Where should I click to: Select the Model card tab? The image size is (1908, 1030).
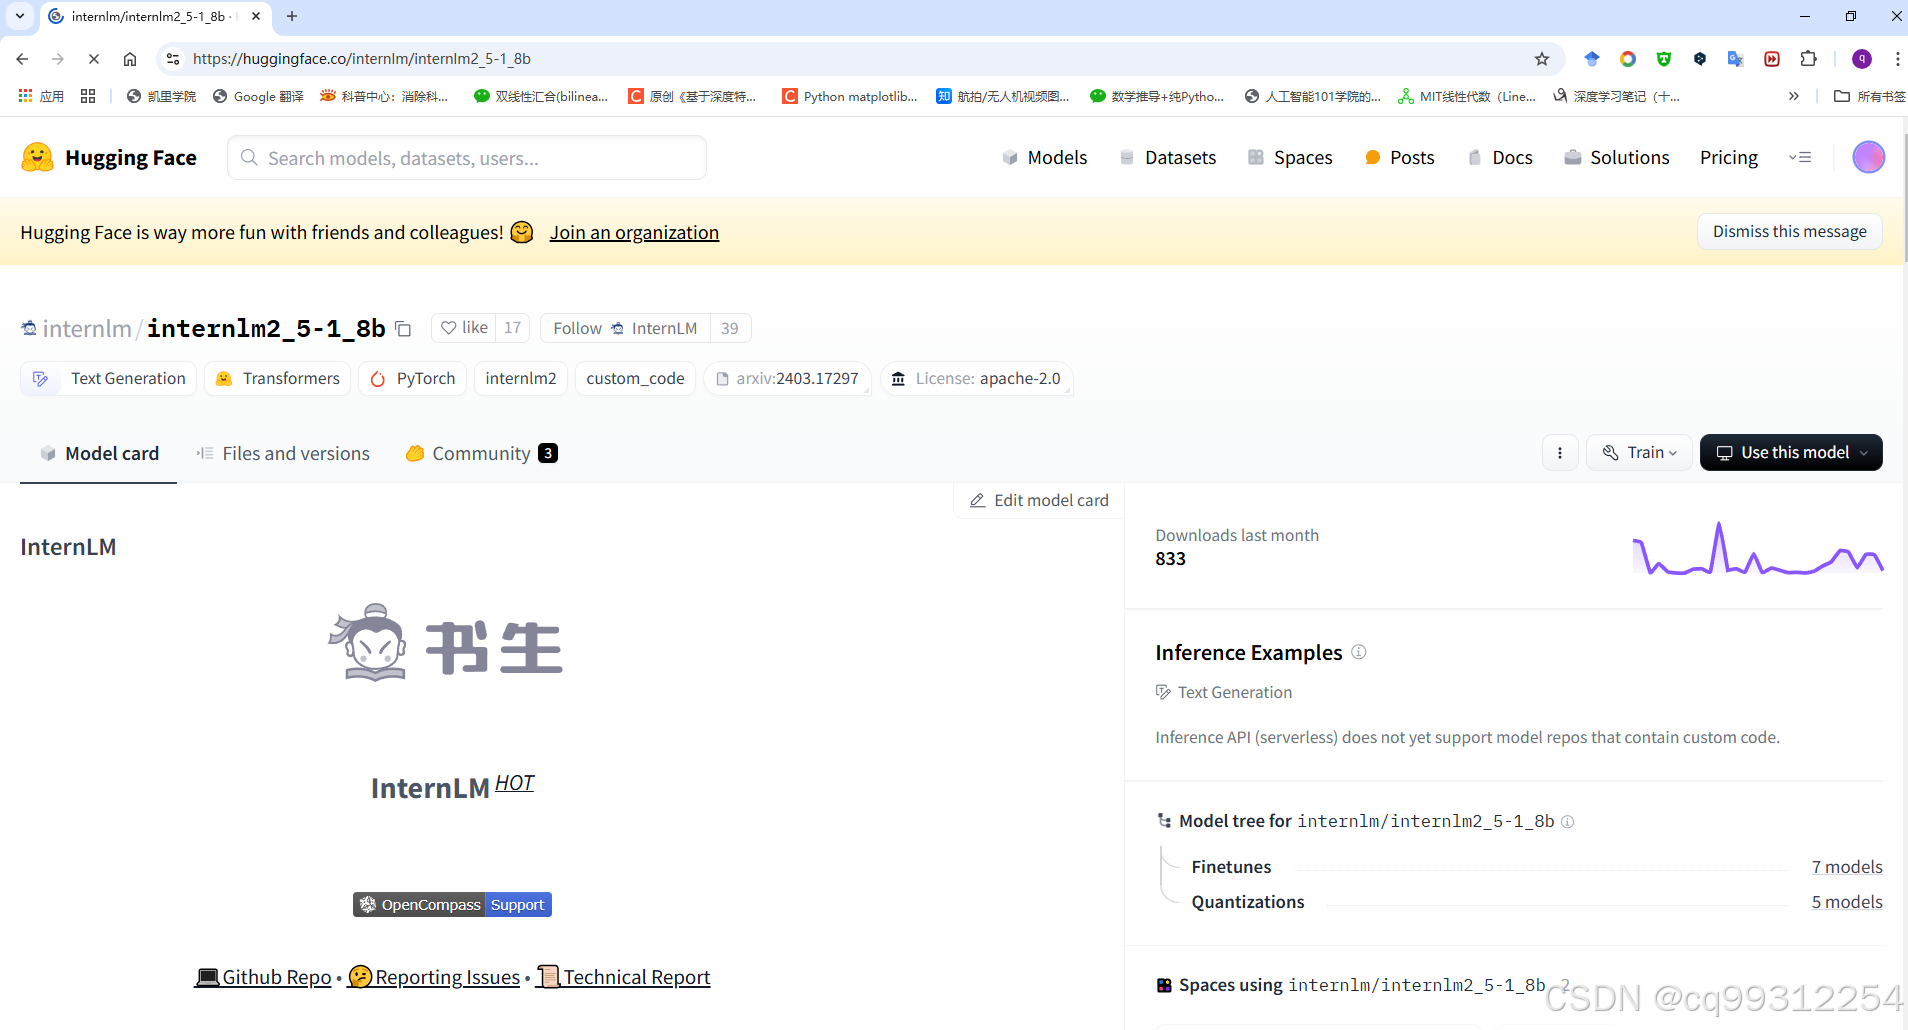(99, 454)
